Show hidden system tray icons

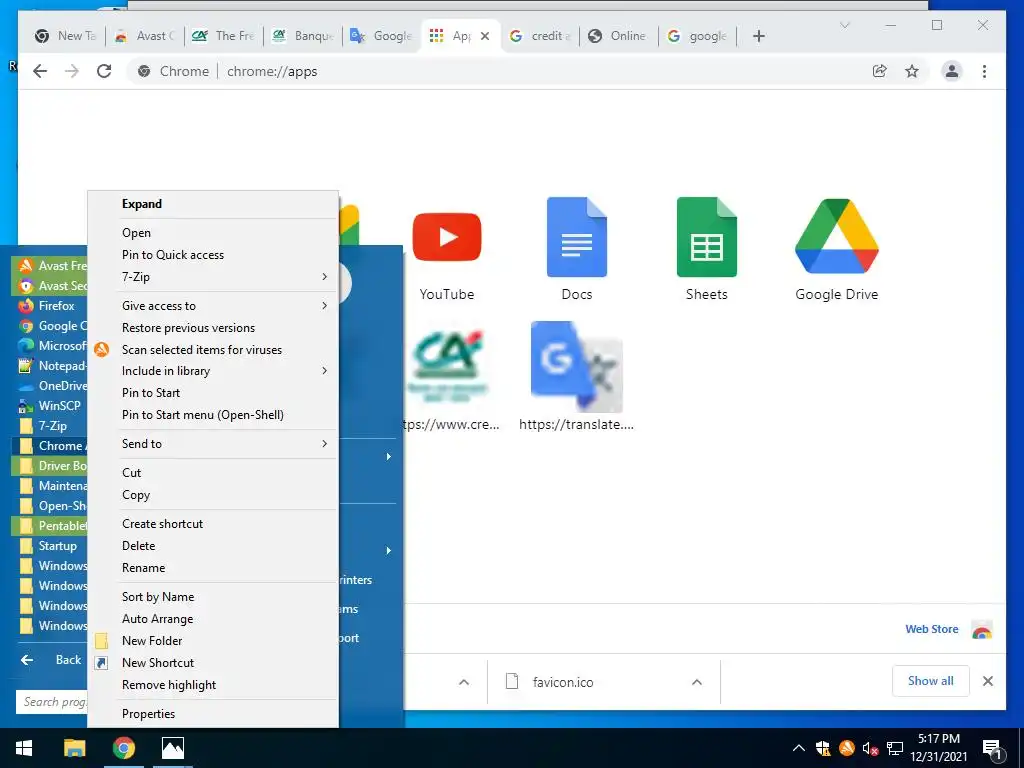(x=799, y=748)
